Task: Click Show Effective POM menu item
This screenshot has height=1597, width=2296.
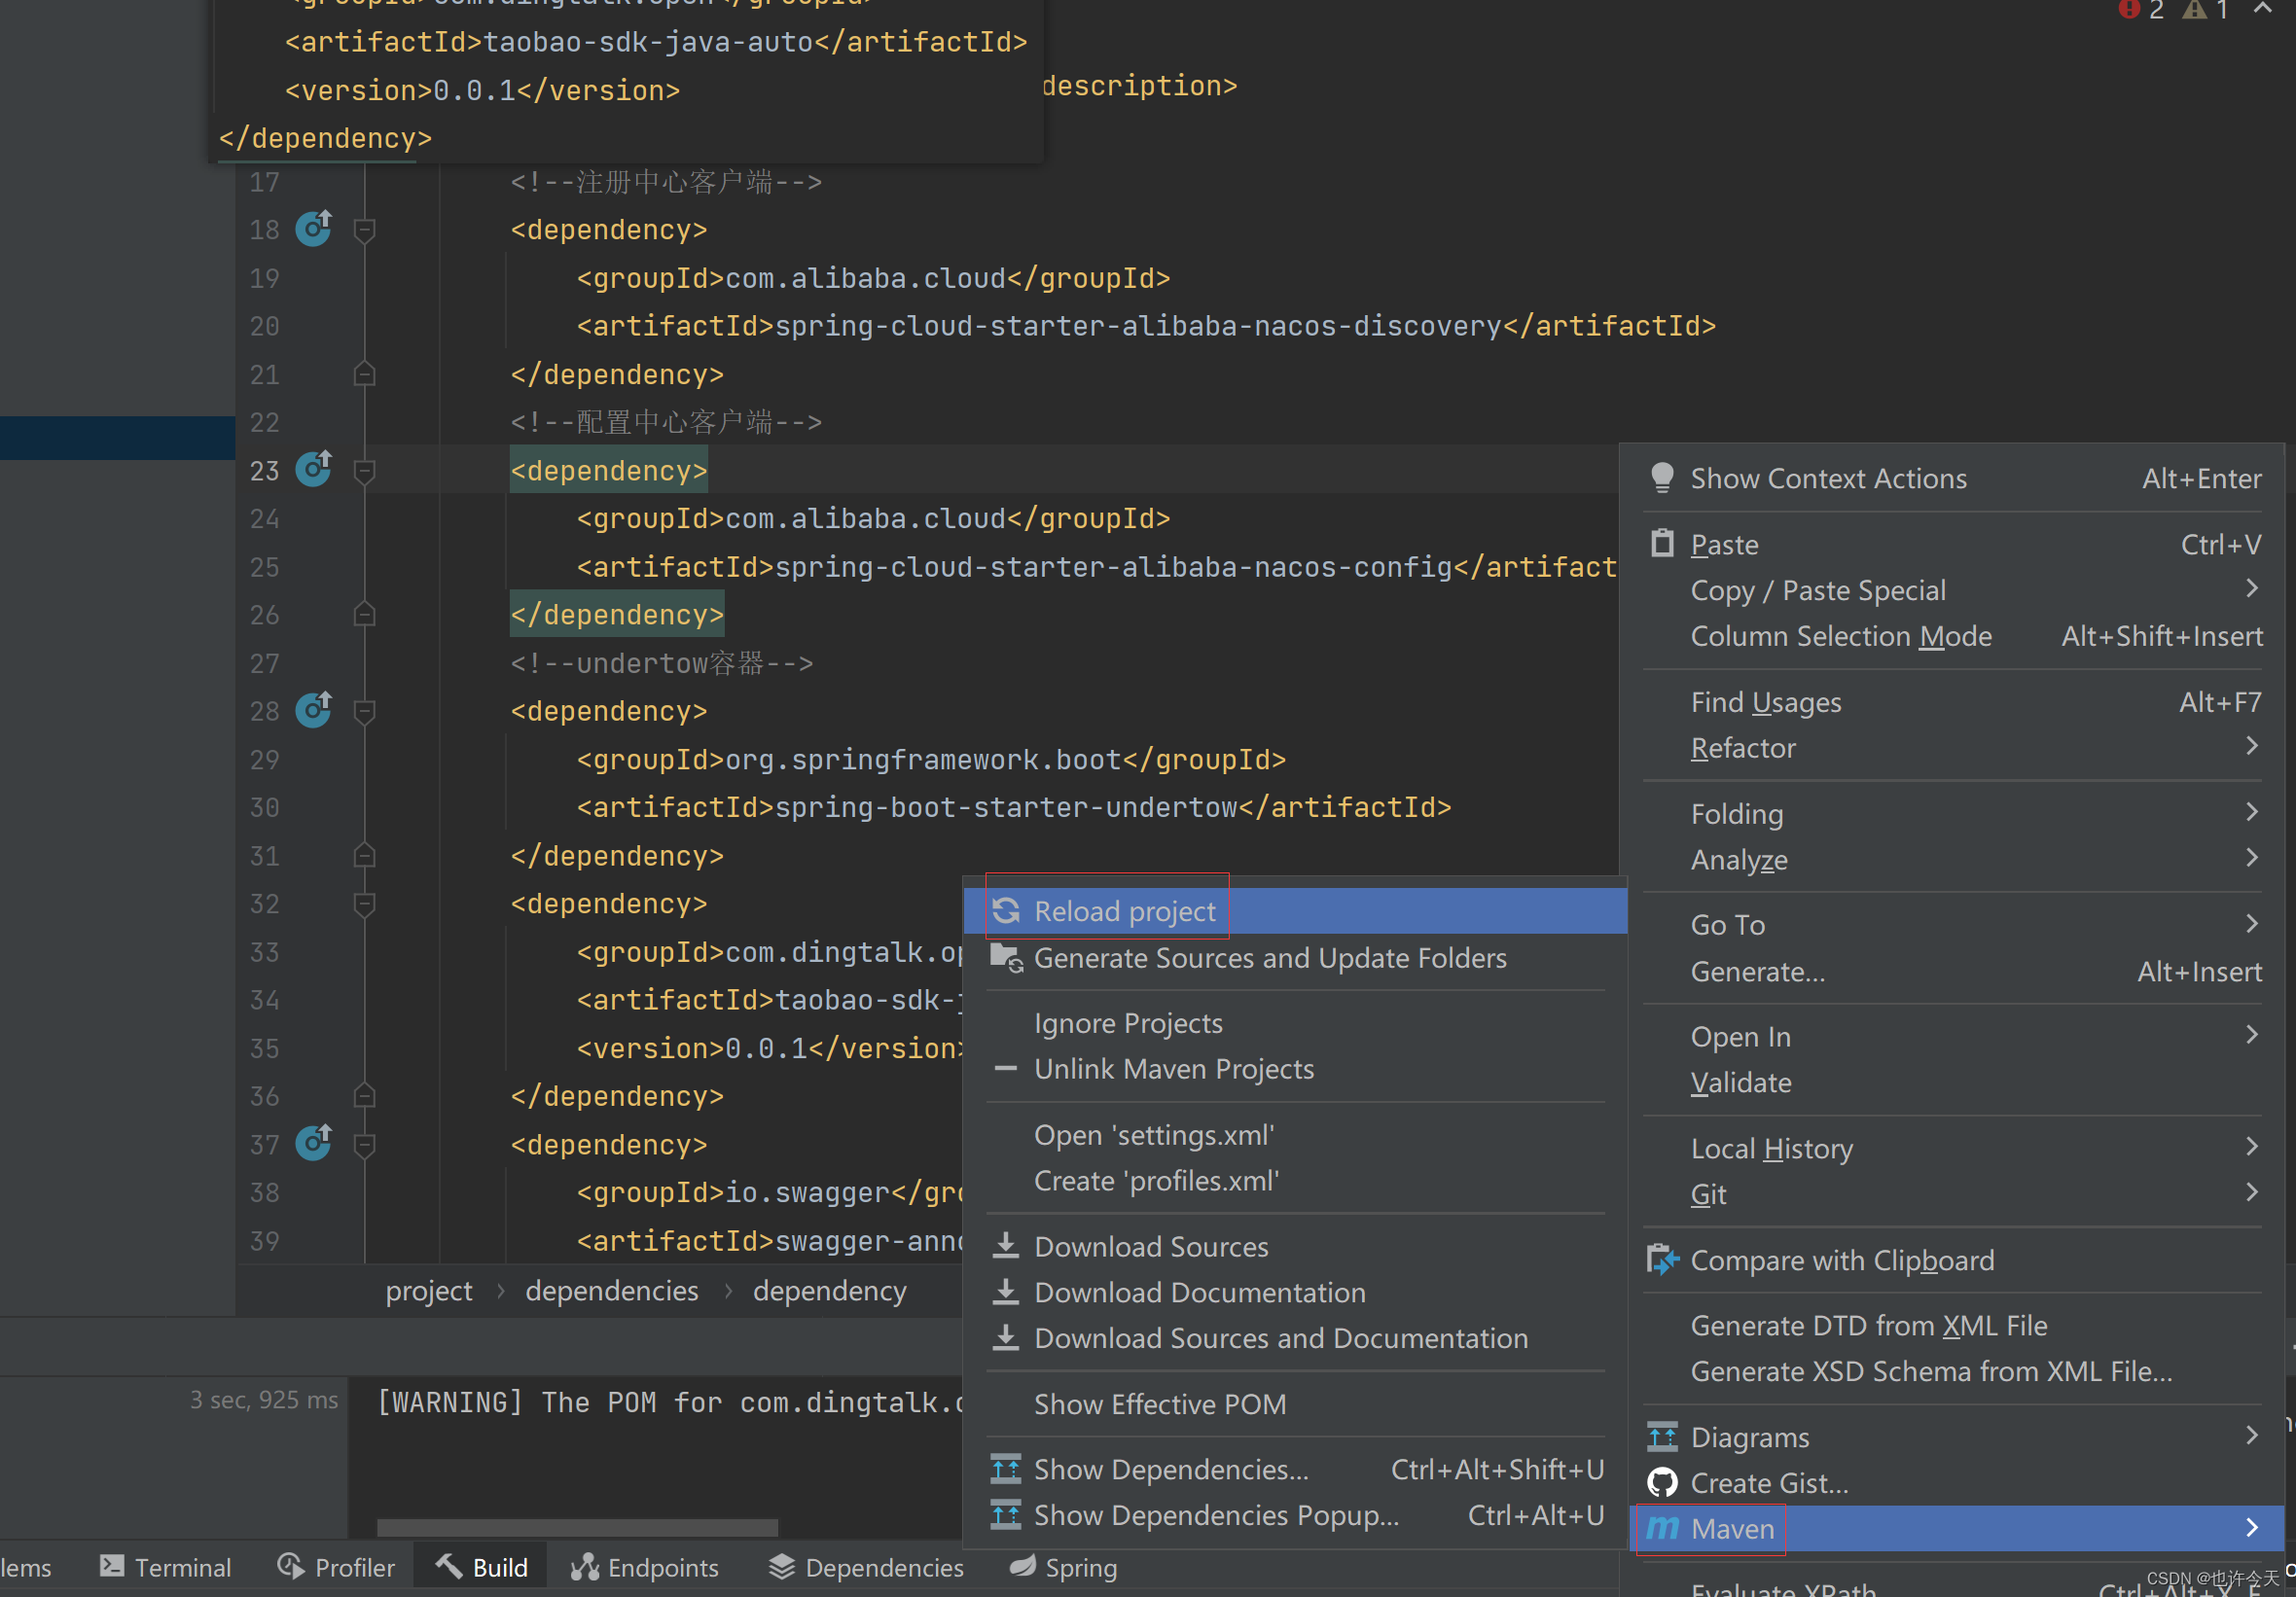Action: point(1159,1403)
